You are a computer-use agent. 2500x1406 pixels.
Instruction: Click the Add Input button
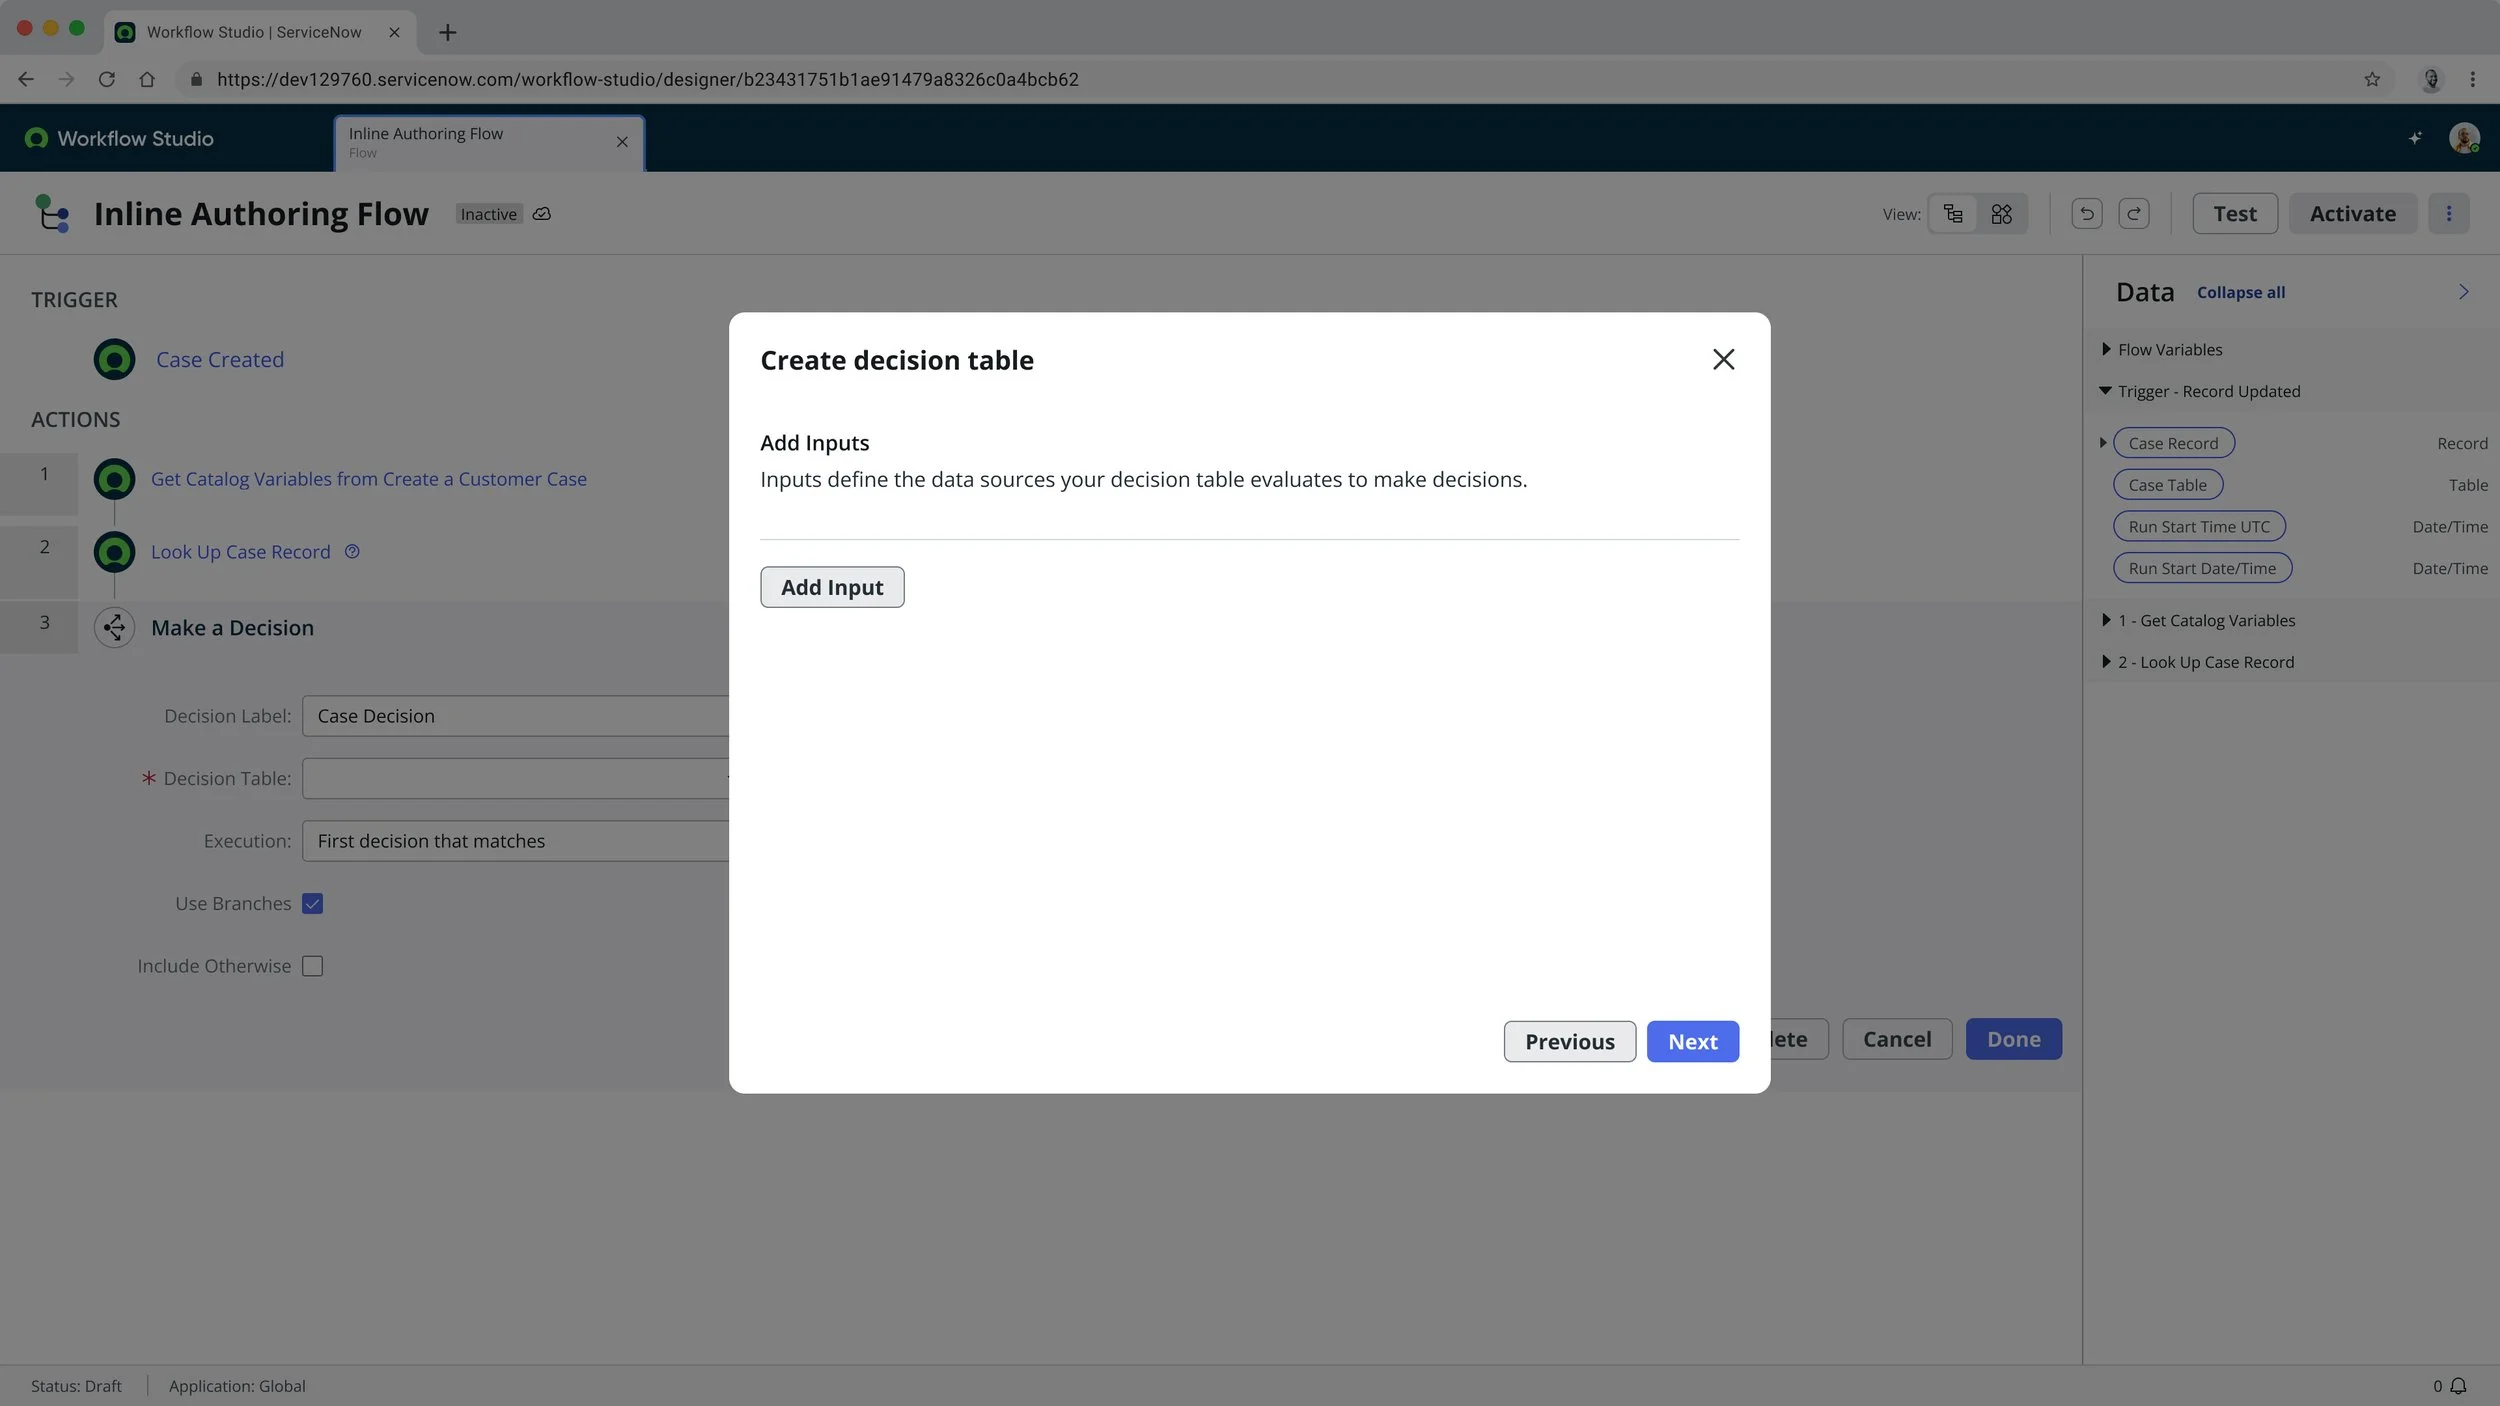(x=831, y=587)
